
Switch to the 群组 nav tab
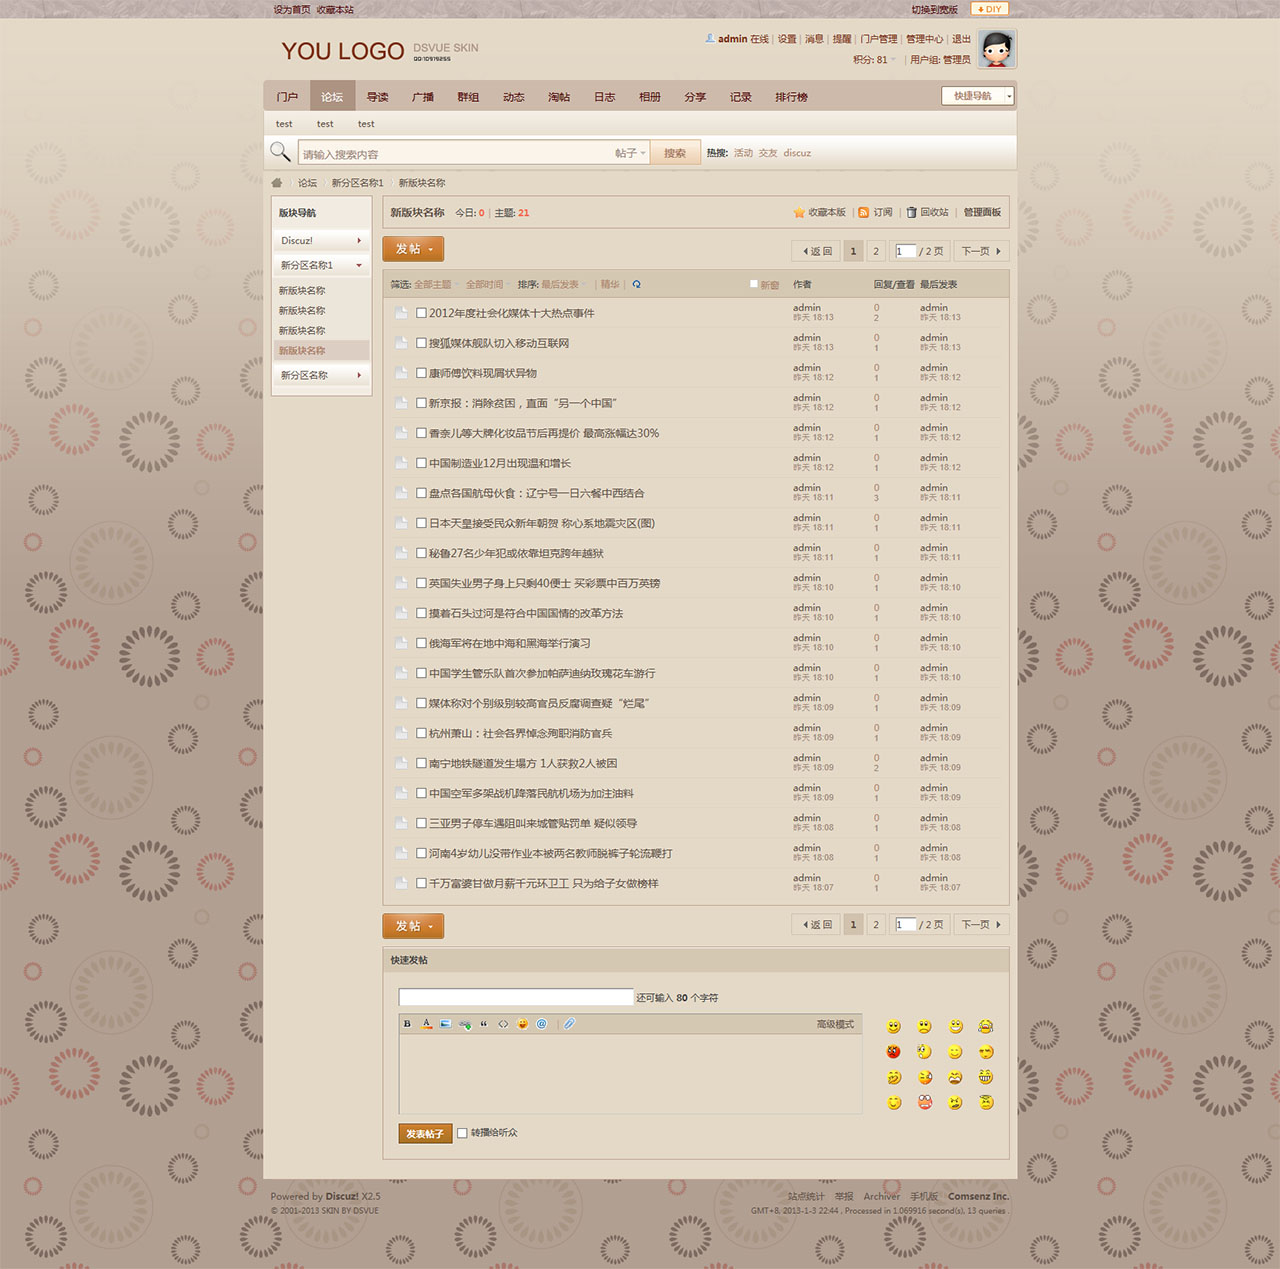coord(468,97)
